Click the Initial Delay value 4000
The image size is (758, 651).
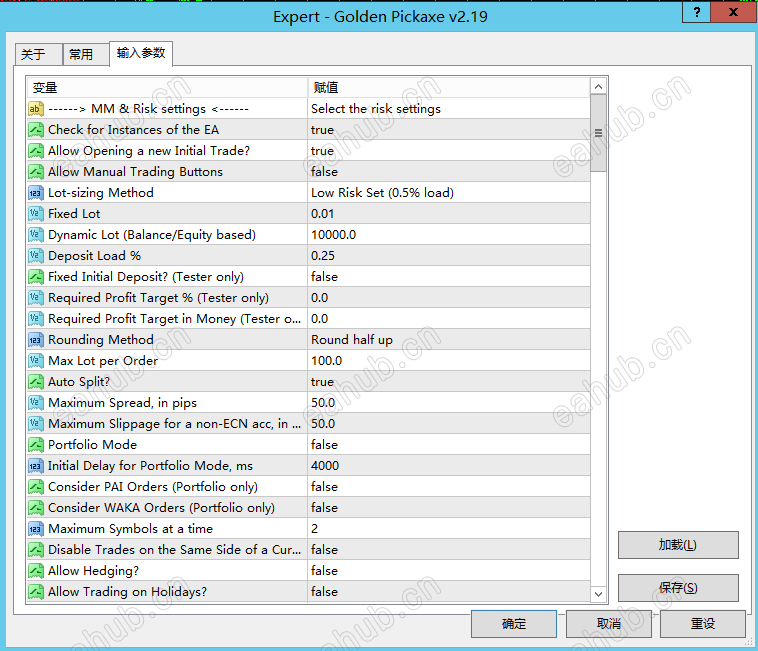(449, 466)
